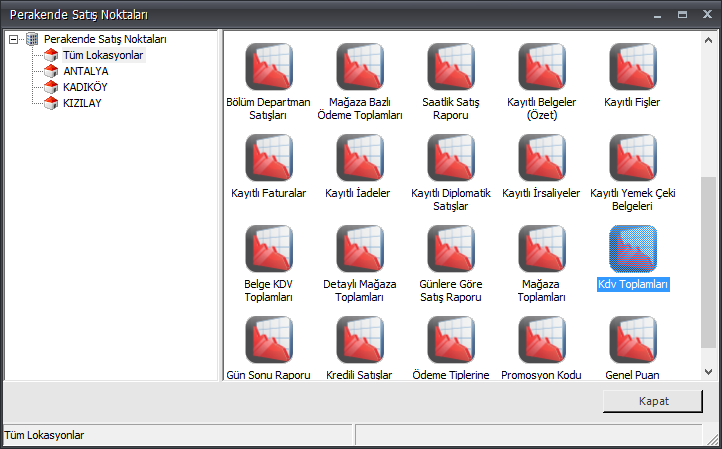Screen dimensions: 722x449
Task: Open the Kayıtlı İrsaliyeler report icon
Action: click(542, 158)
